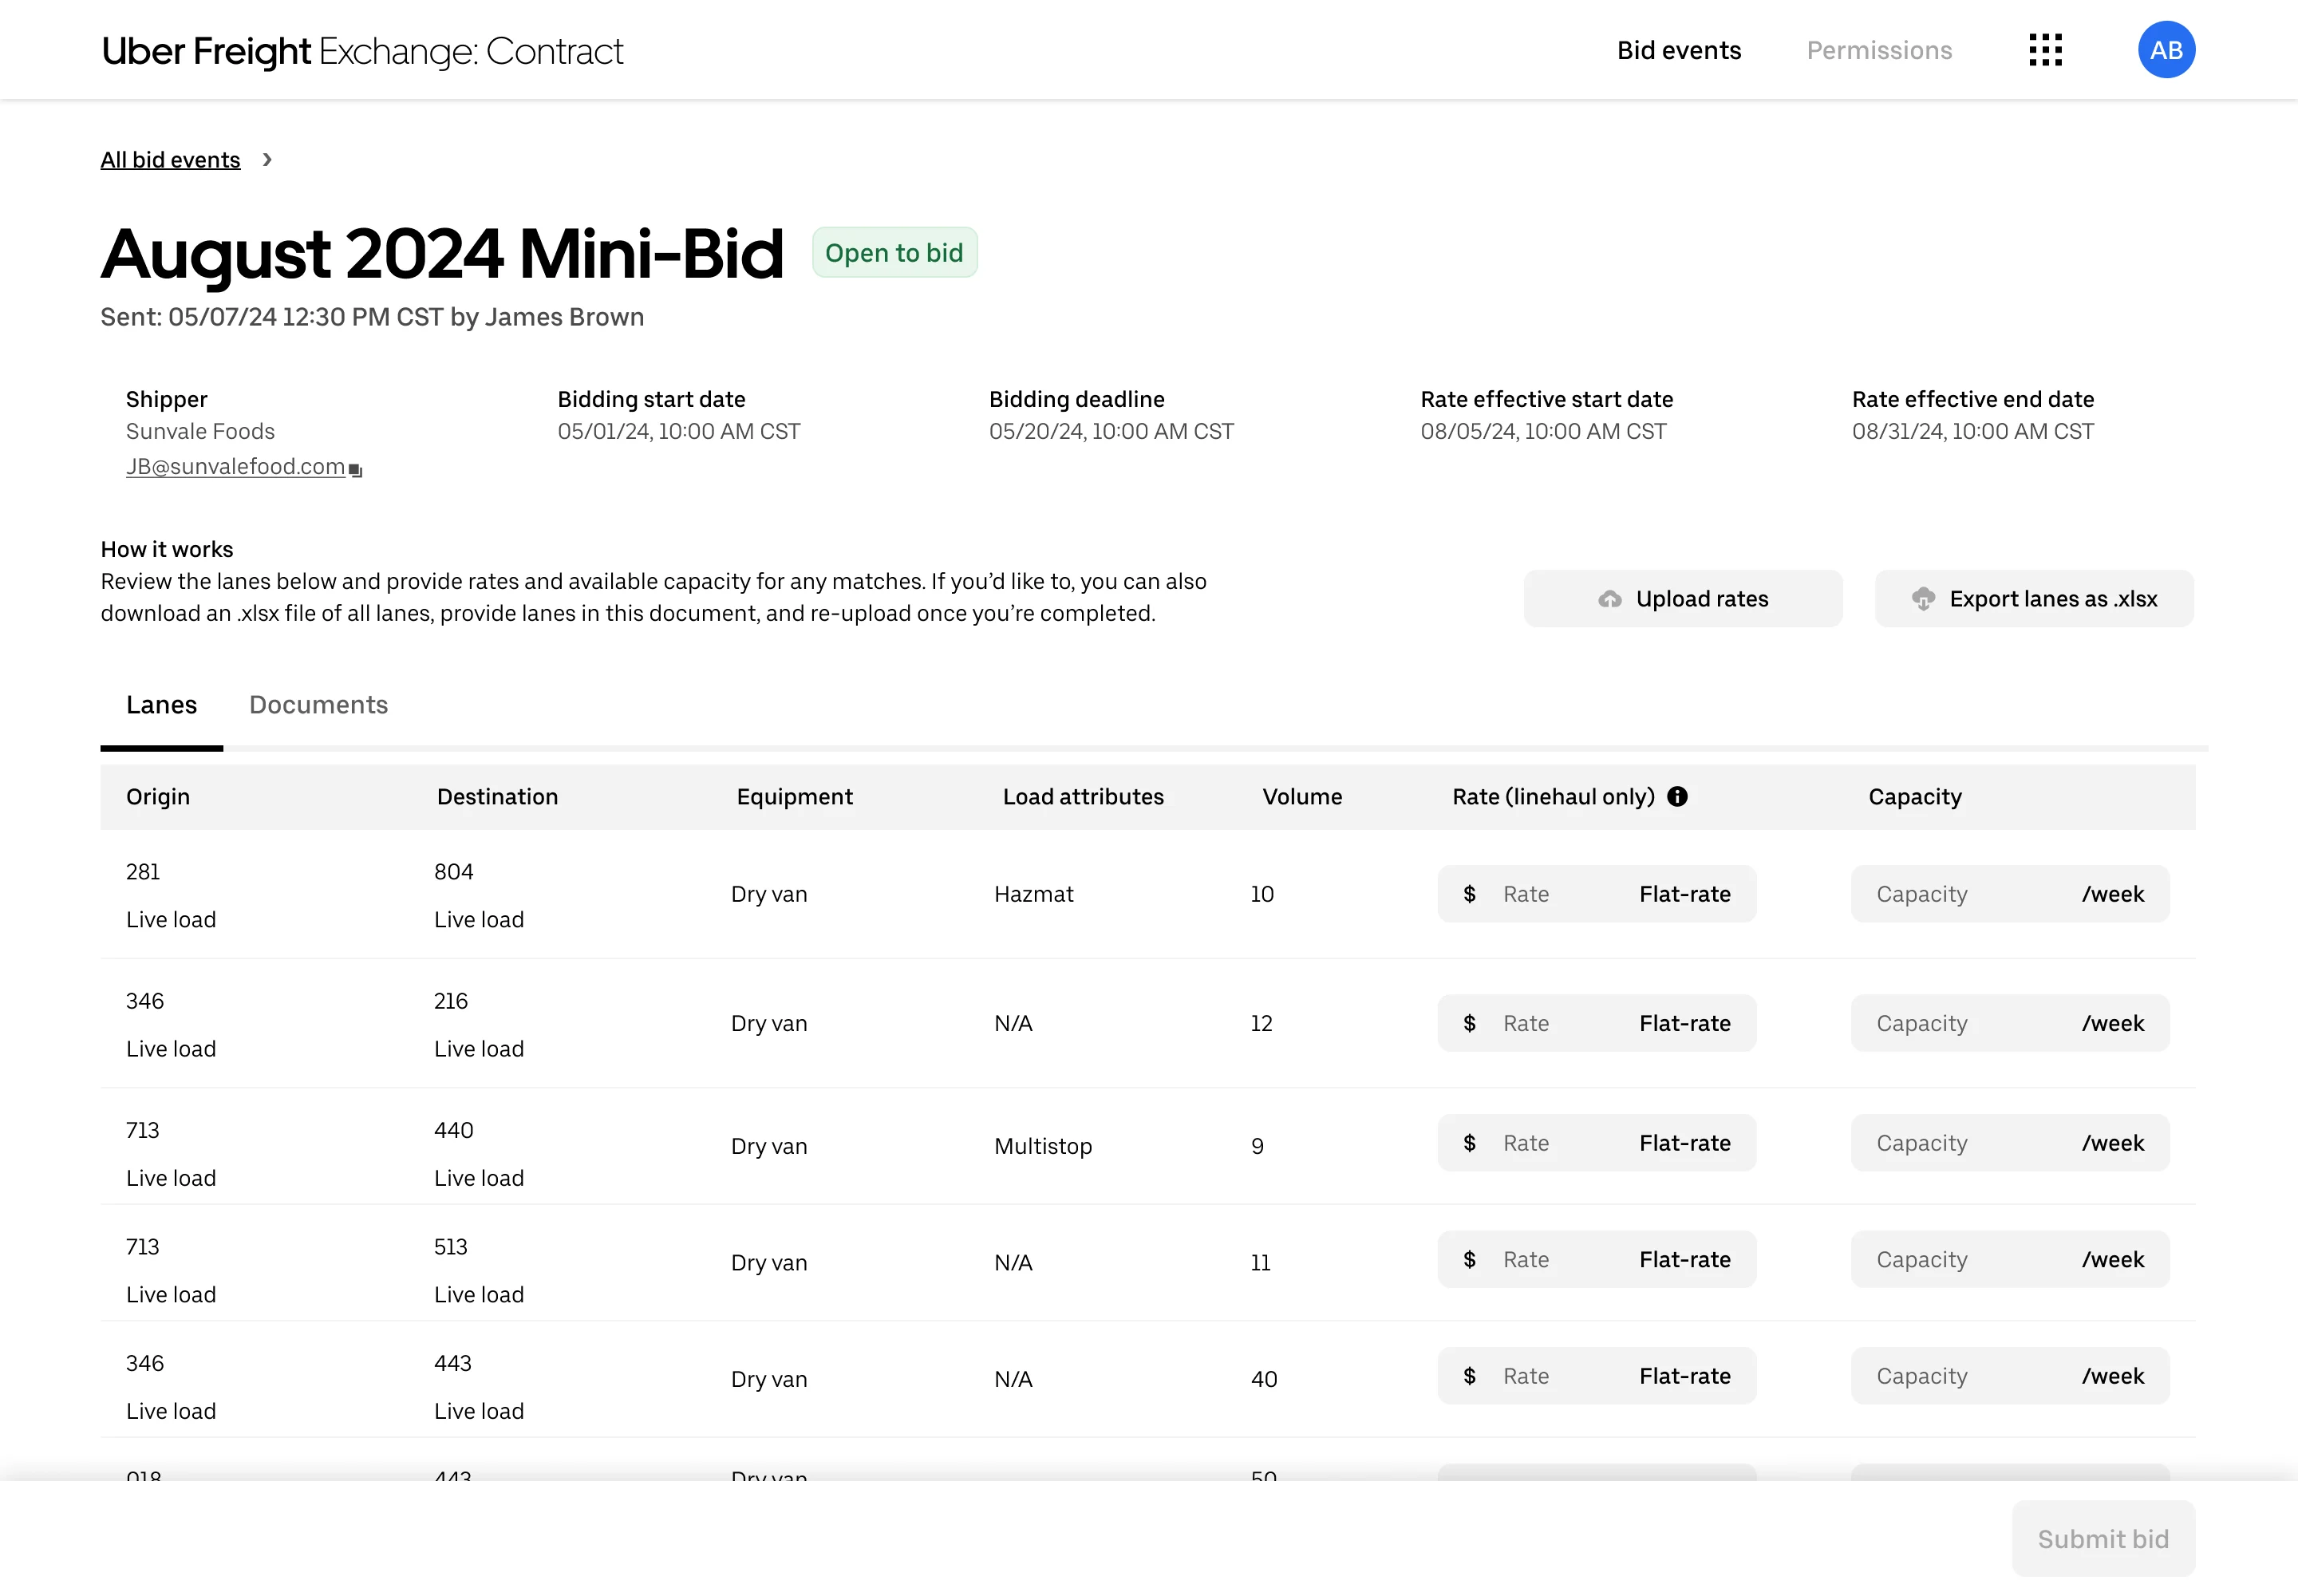This screenshot has width=2298, height=1596.
Task: Open the AB account avatar menu
Action: pyautogui.click(x=2166, y=49)
